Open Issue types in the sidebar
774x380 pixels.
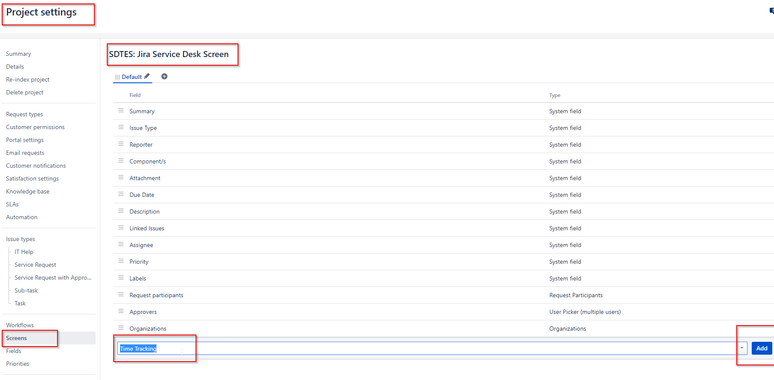pyautogui.click(x=20, y=239)
